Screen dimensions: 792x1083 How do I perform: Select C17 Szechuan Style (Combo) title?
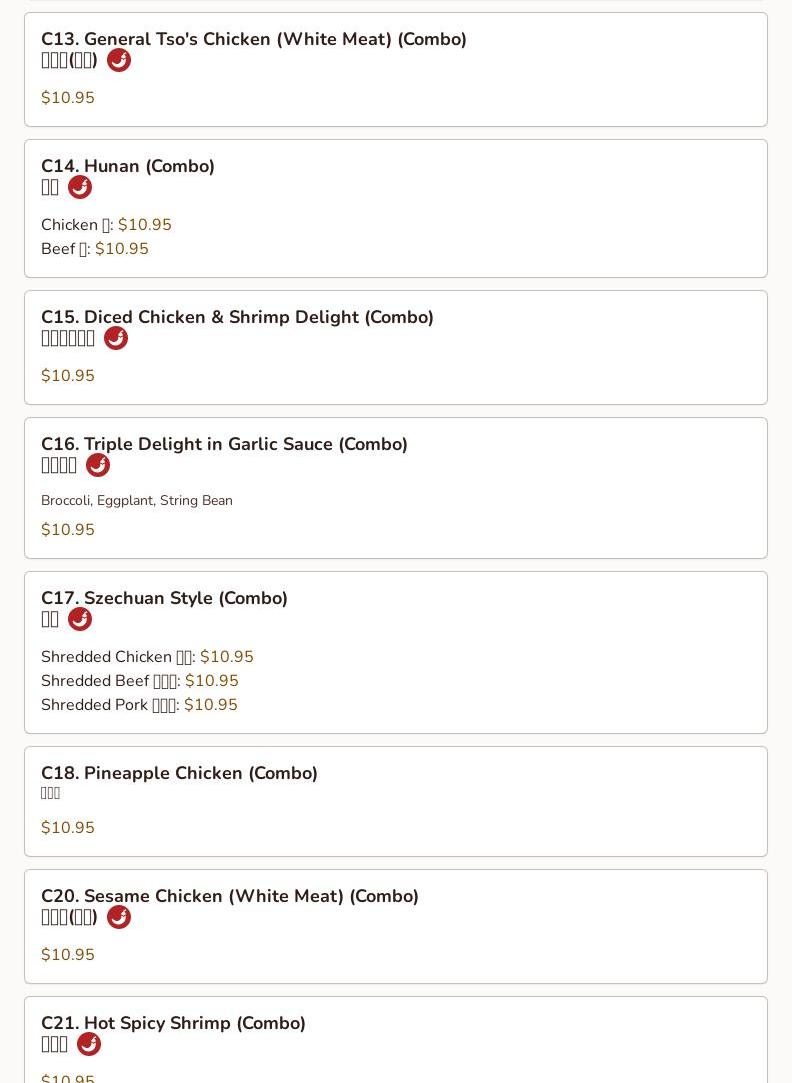[x=164, y=598]
